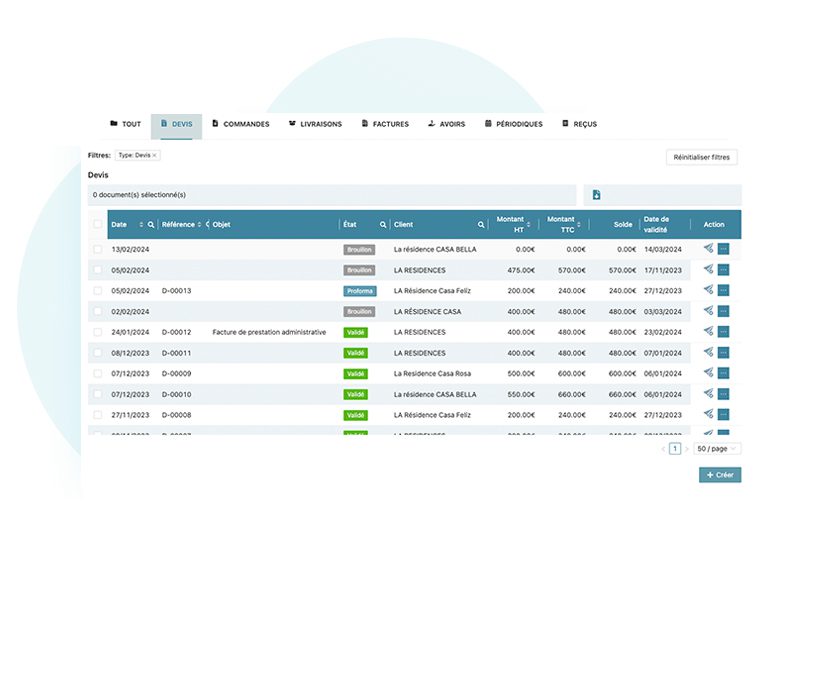Screen dimensions: 823x690
Task: Click the document download icon
Action: click(x=596, y=195)
